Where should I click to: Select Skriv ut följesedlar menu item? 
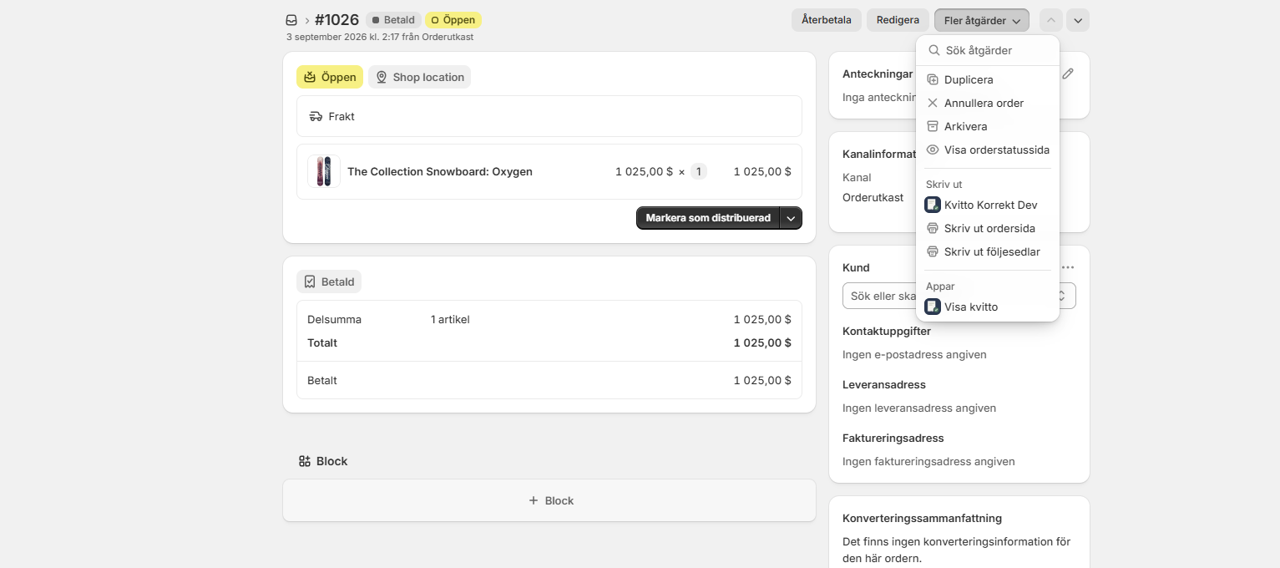point(987,252)
